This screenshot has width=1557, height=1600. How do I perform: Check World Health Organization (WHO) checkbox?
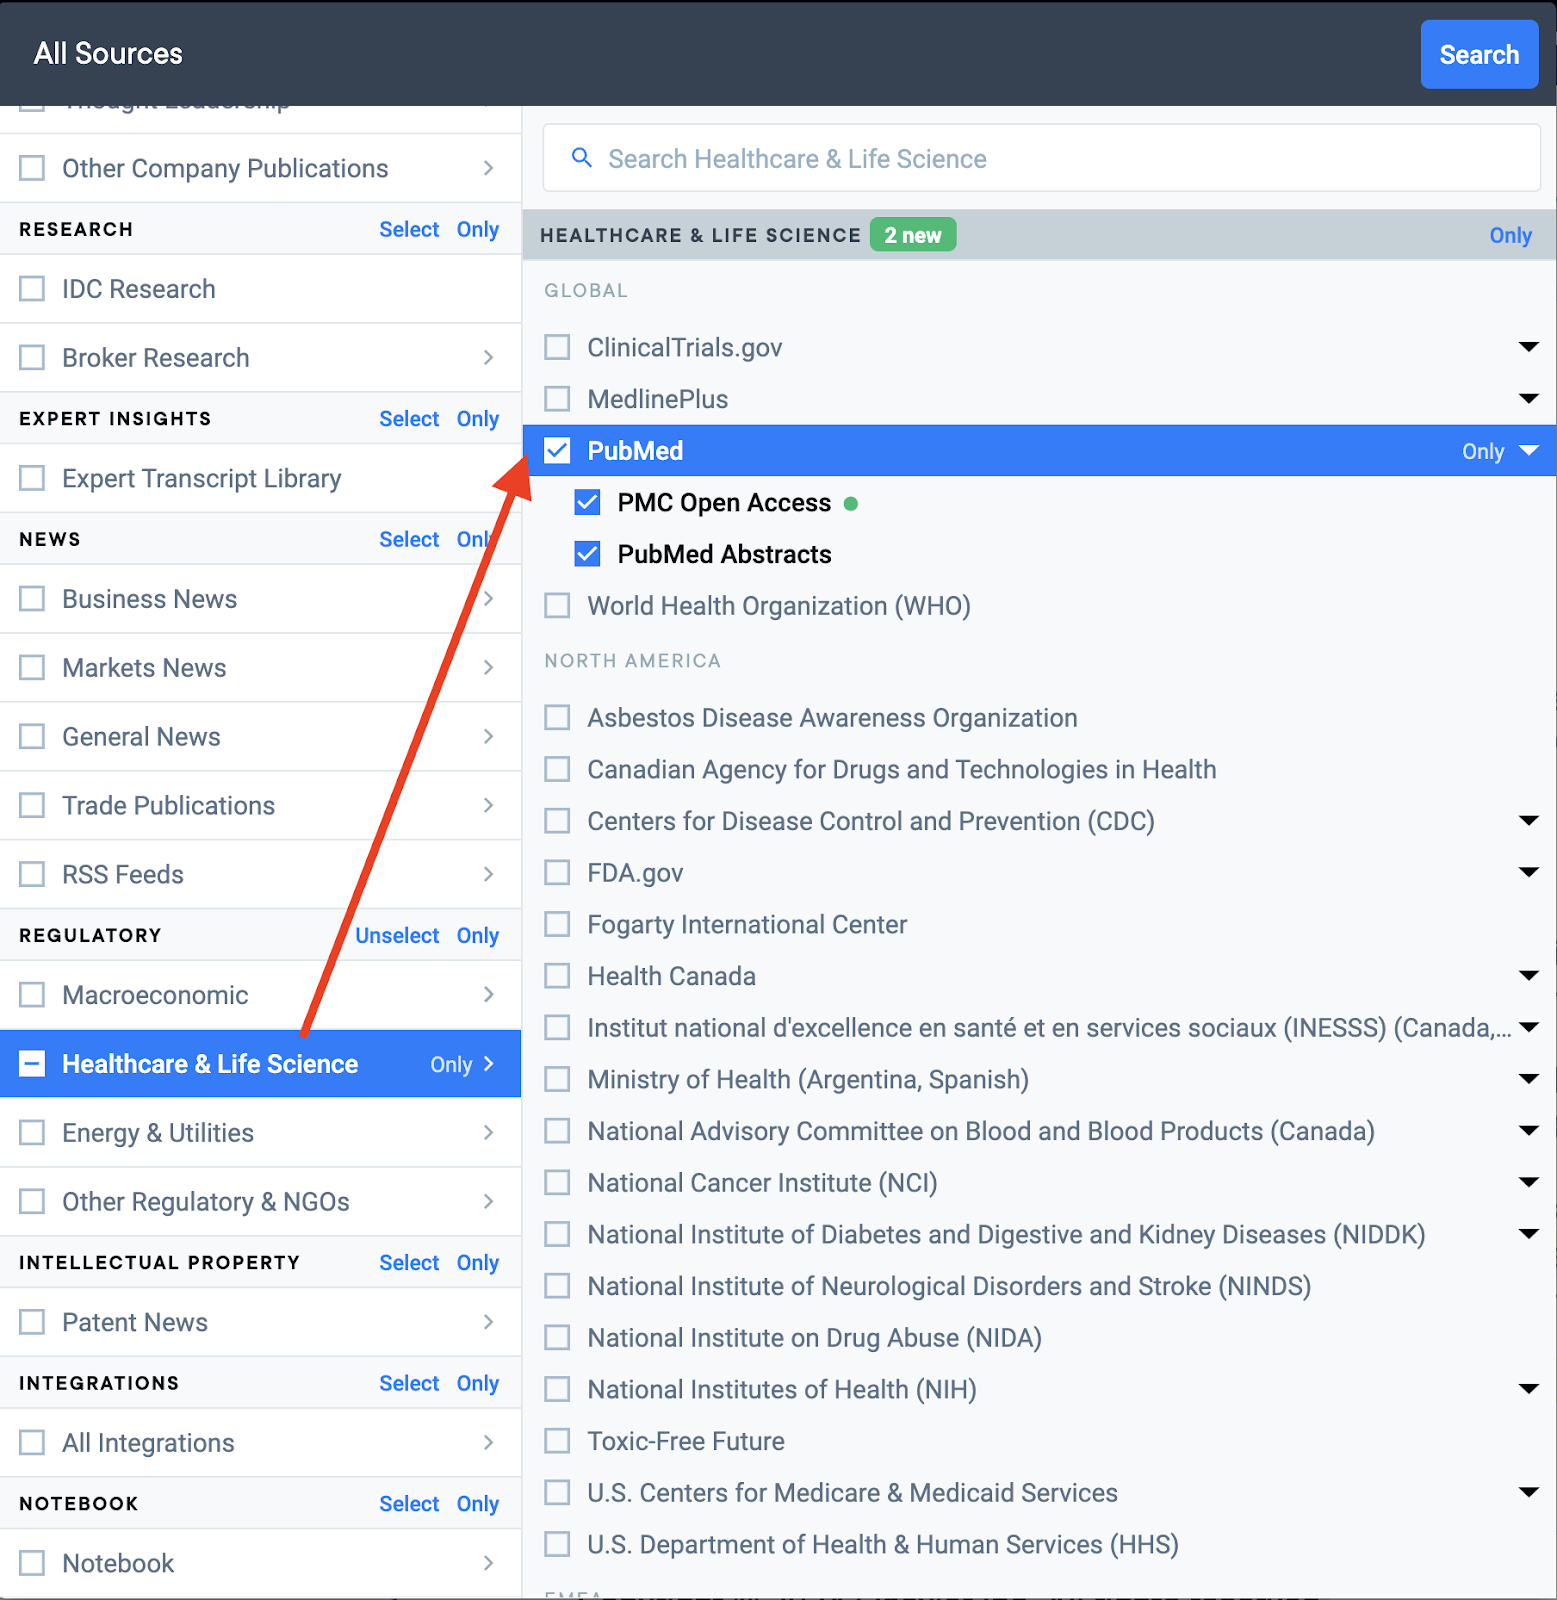coord(557,605)
